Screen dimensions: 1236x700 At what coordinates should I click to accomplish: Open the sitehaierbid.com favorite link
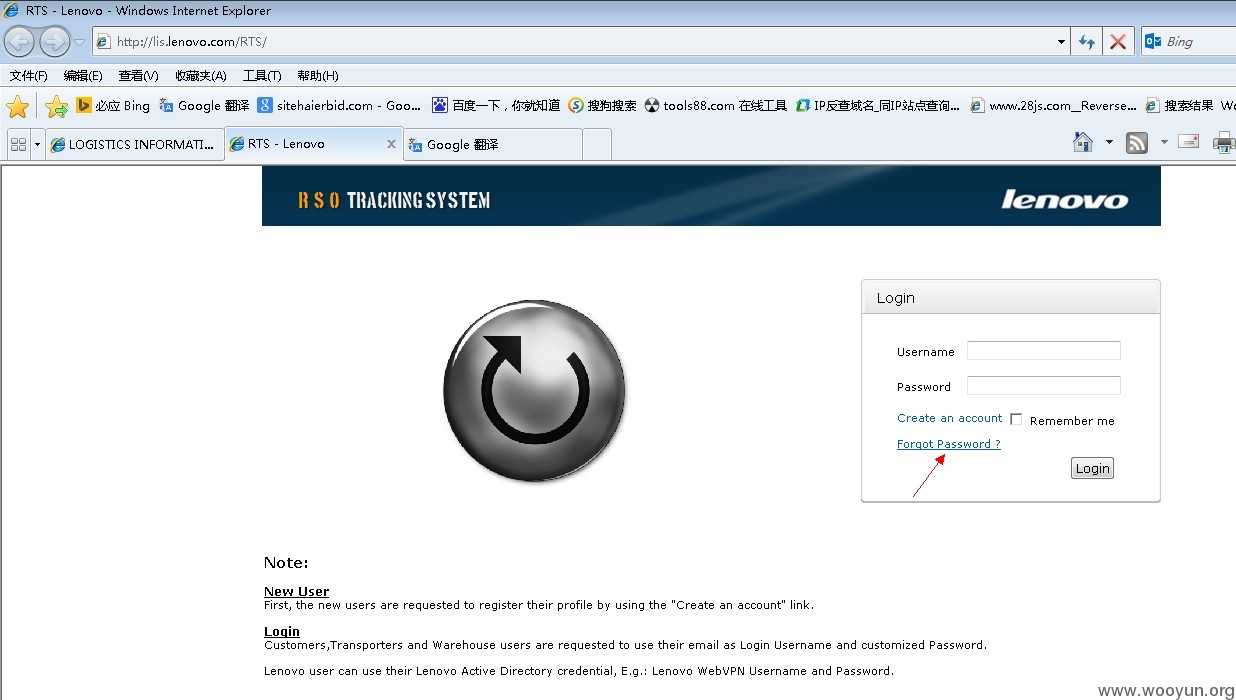coord(339,105)
